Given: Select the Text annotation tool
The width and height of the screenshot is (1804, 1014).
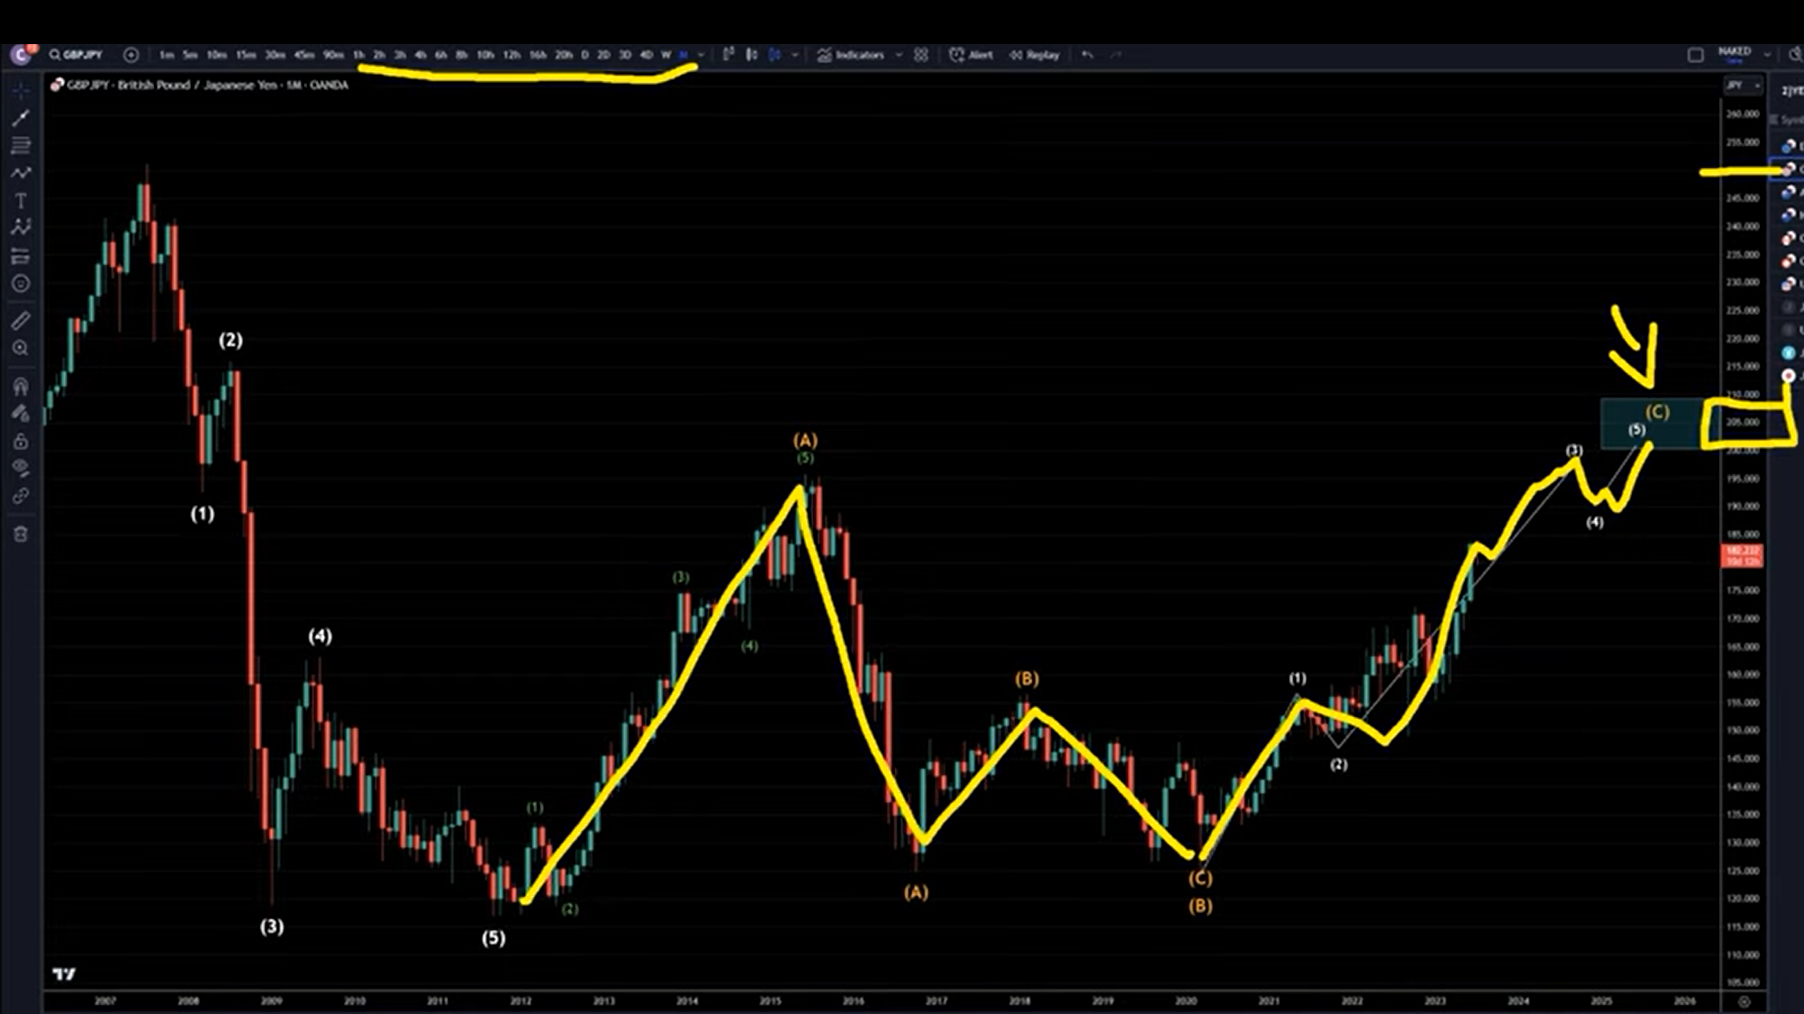Looking at the screenshot, I should point(20,201).
